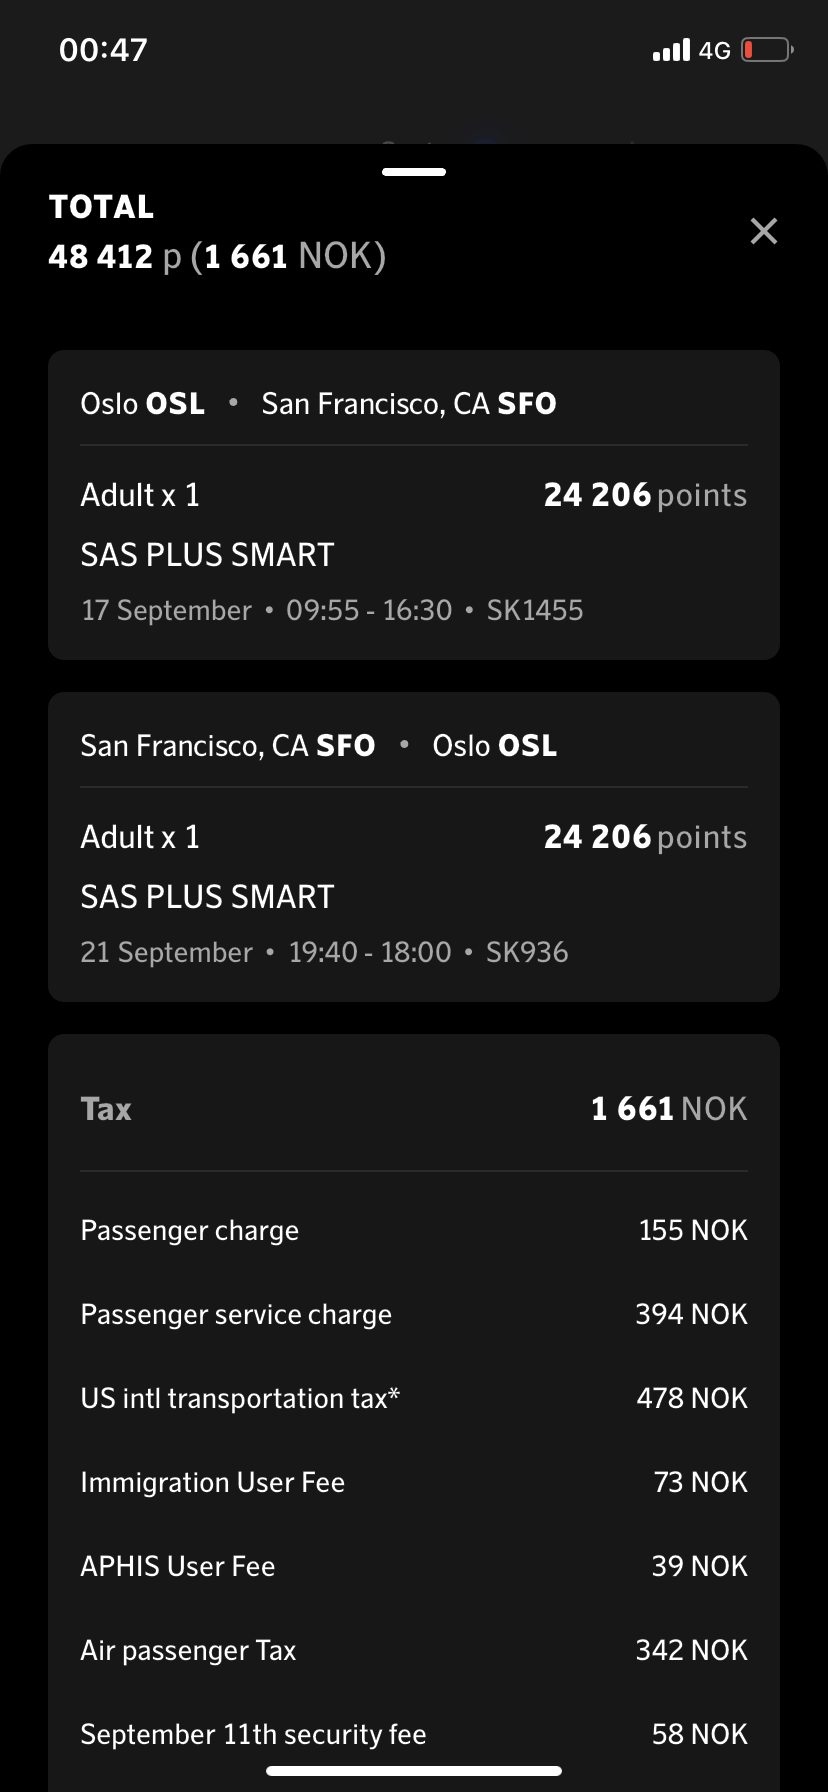Tap the Passenger service charge row
Viewport: 828px width, 1792px height.
click(414, 1314)
